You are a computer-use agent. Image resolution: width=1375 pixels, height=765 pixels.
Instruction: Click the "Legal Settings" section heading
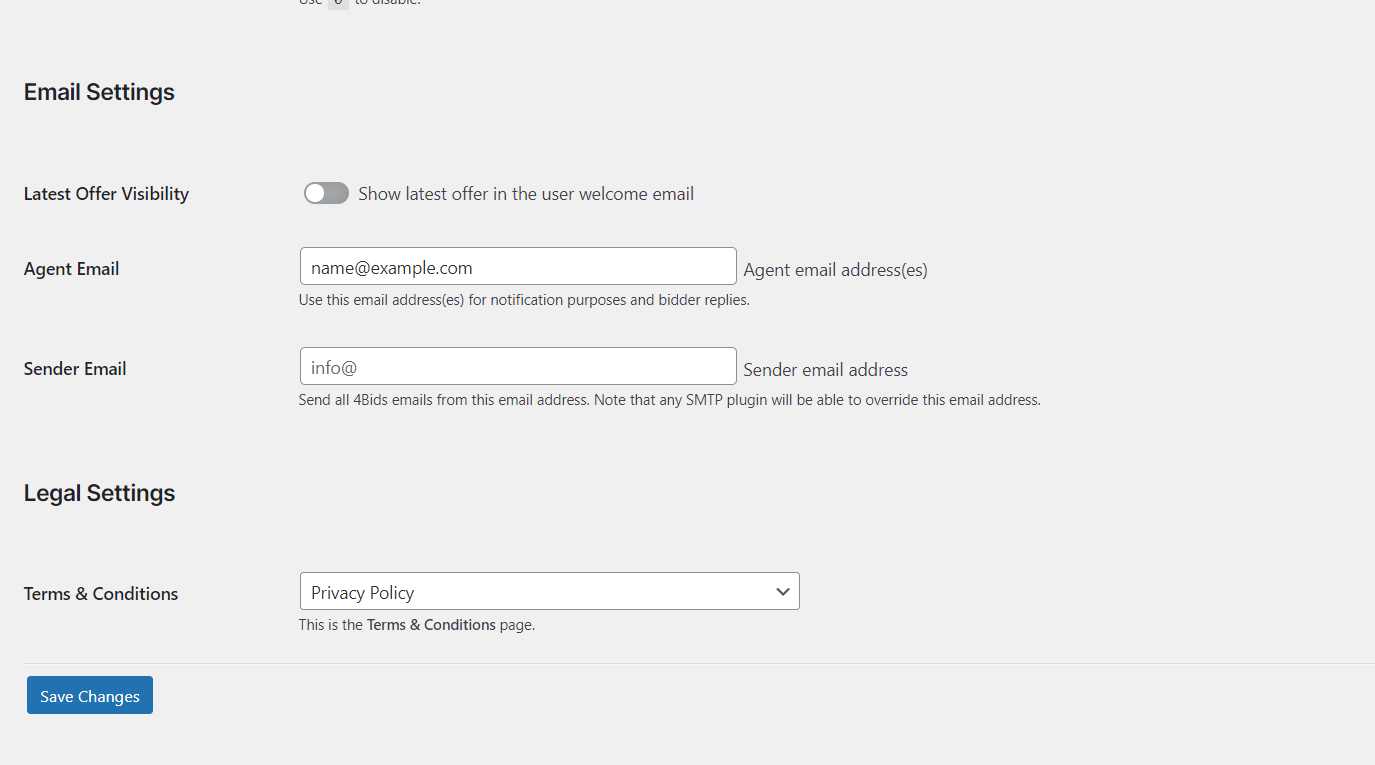pyautogui.click(x=99, y=493)
